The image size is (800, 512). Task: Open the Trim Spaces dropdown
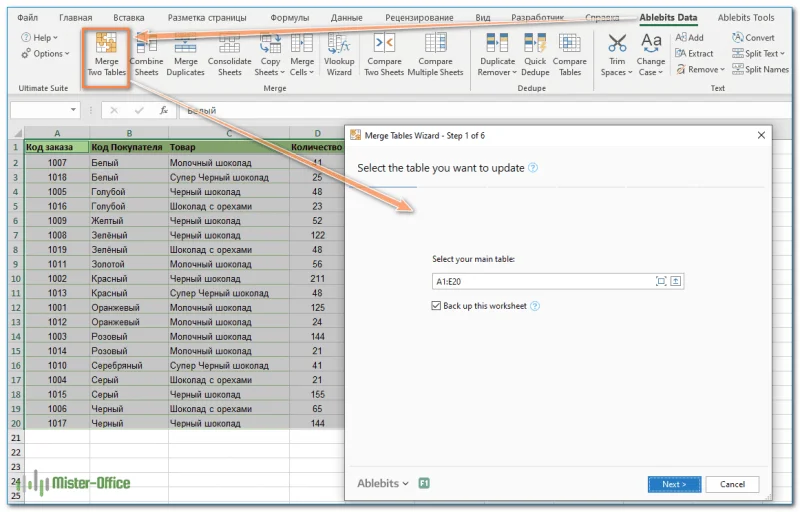[616, 72]
